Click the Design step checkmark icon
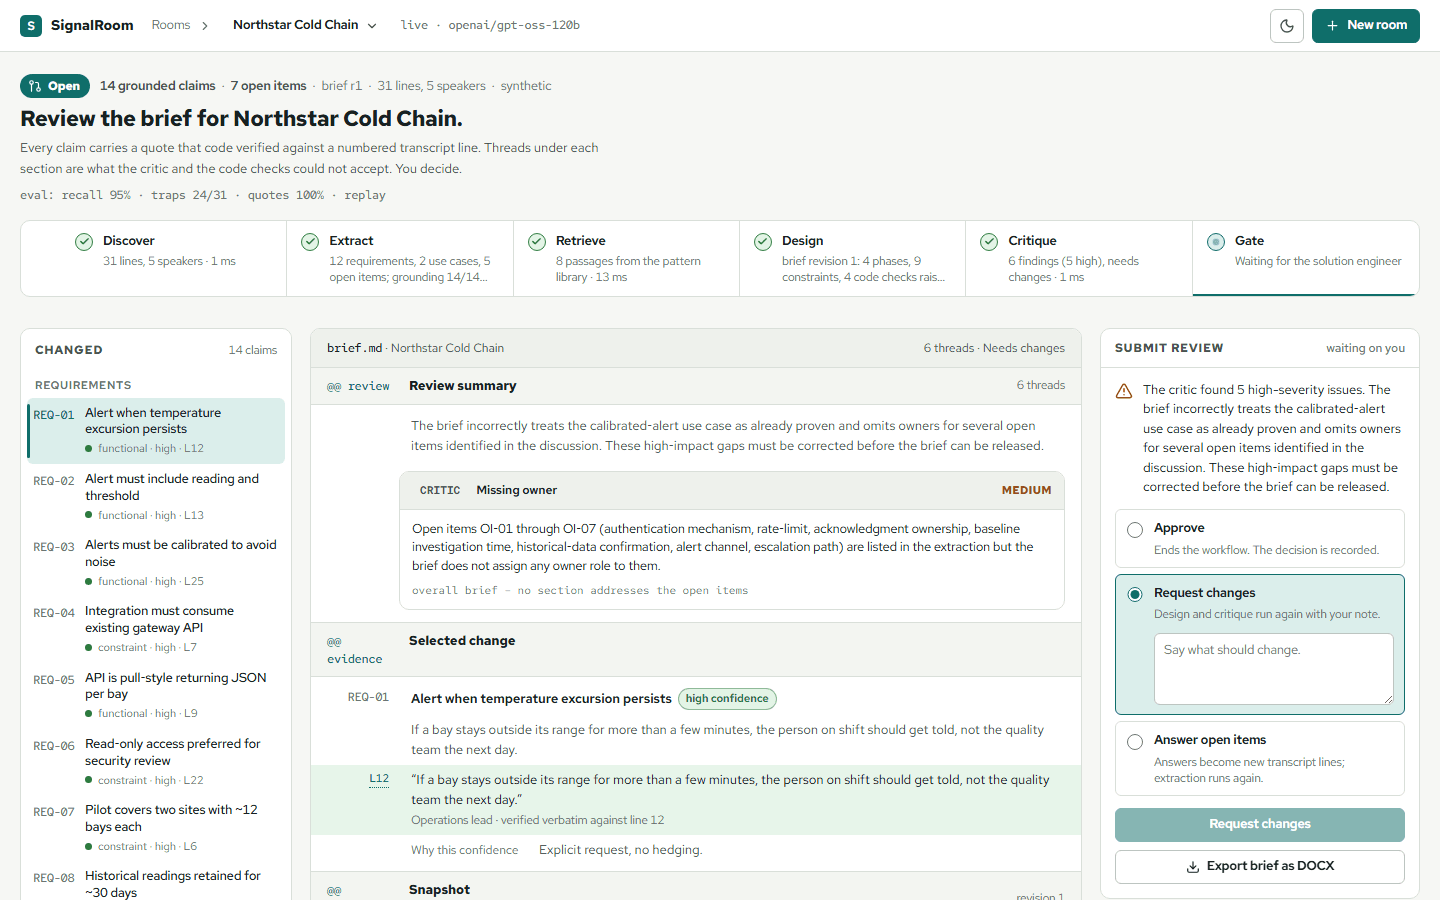Screen dimensions: 1440x900 763,241
